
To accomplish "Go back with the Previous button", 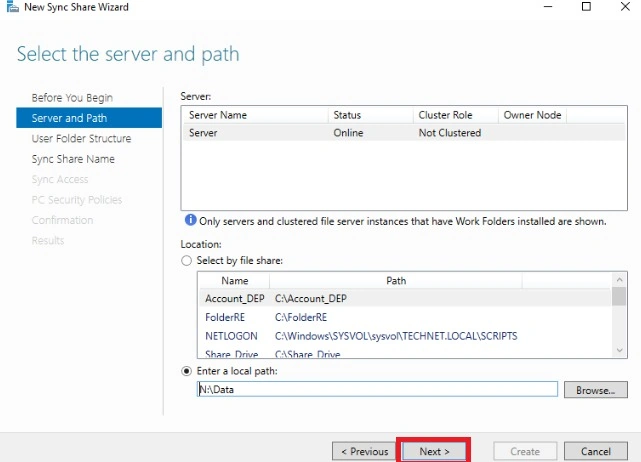I will 364,451.
